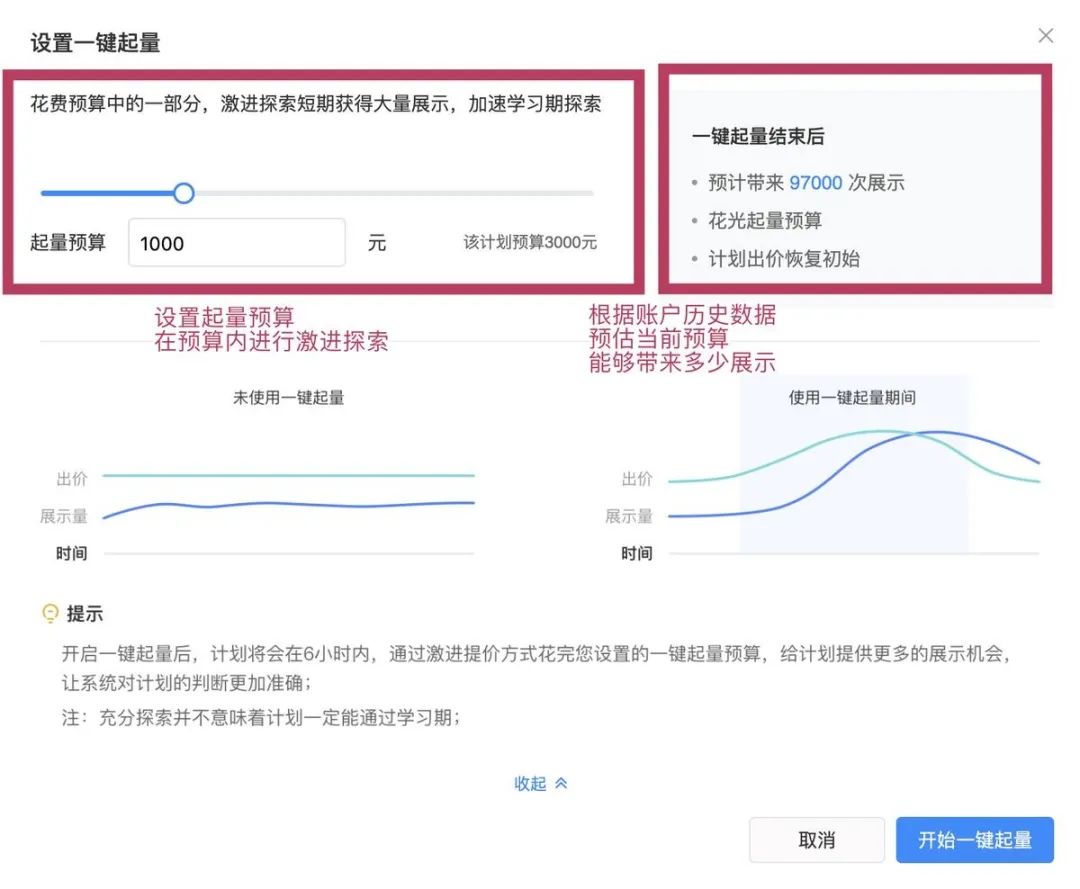Select the 1000 value in the budget box
This screenshot has height=889, width=1080.
coord(166,242)
